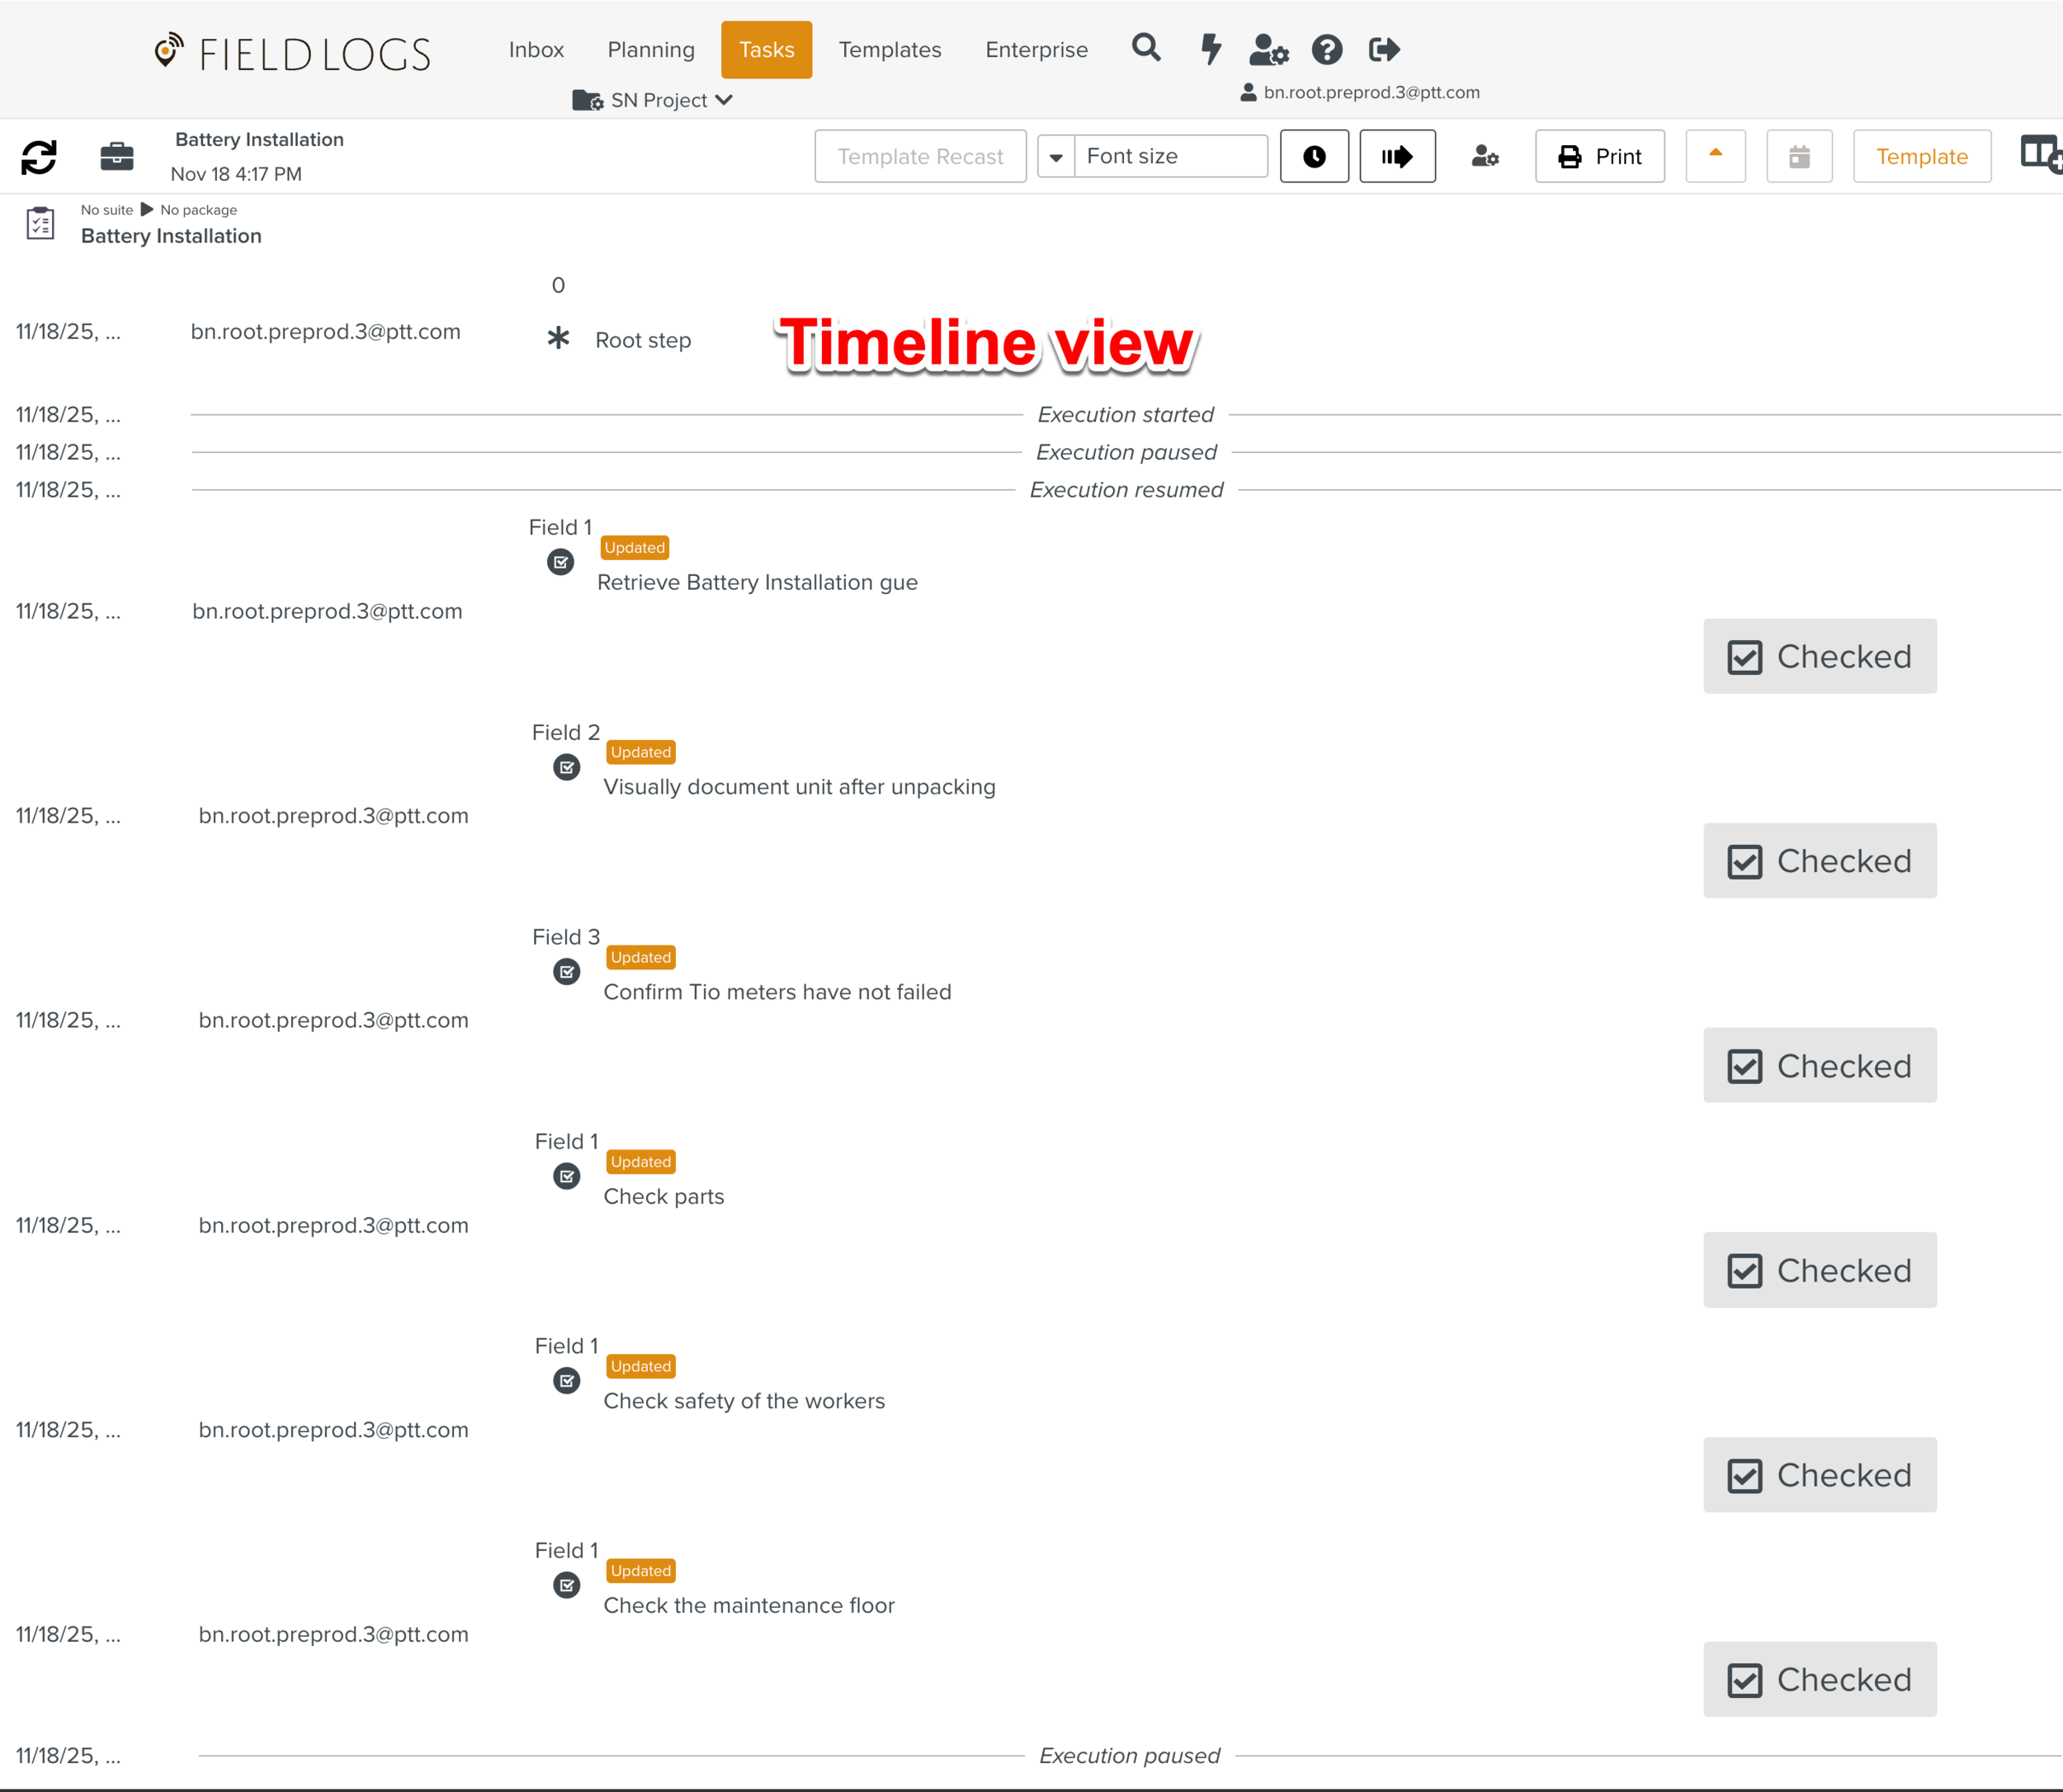Image resolution: width=2063 pixels, height=1792 pixels.
Task: Open the Planning menu item
Action: click(x=650, y=49)
